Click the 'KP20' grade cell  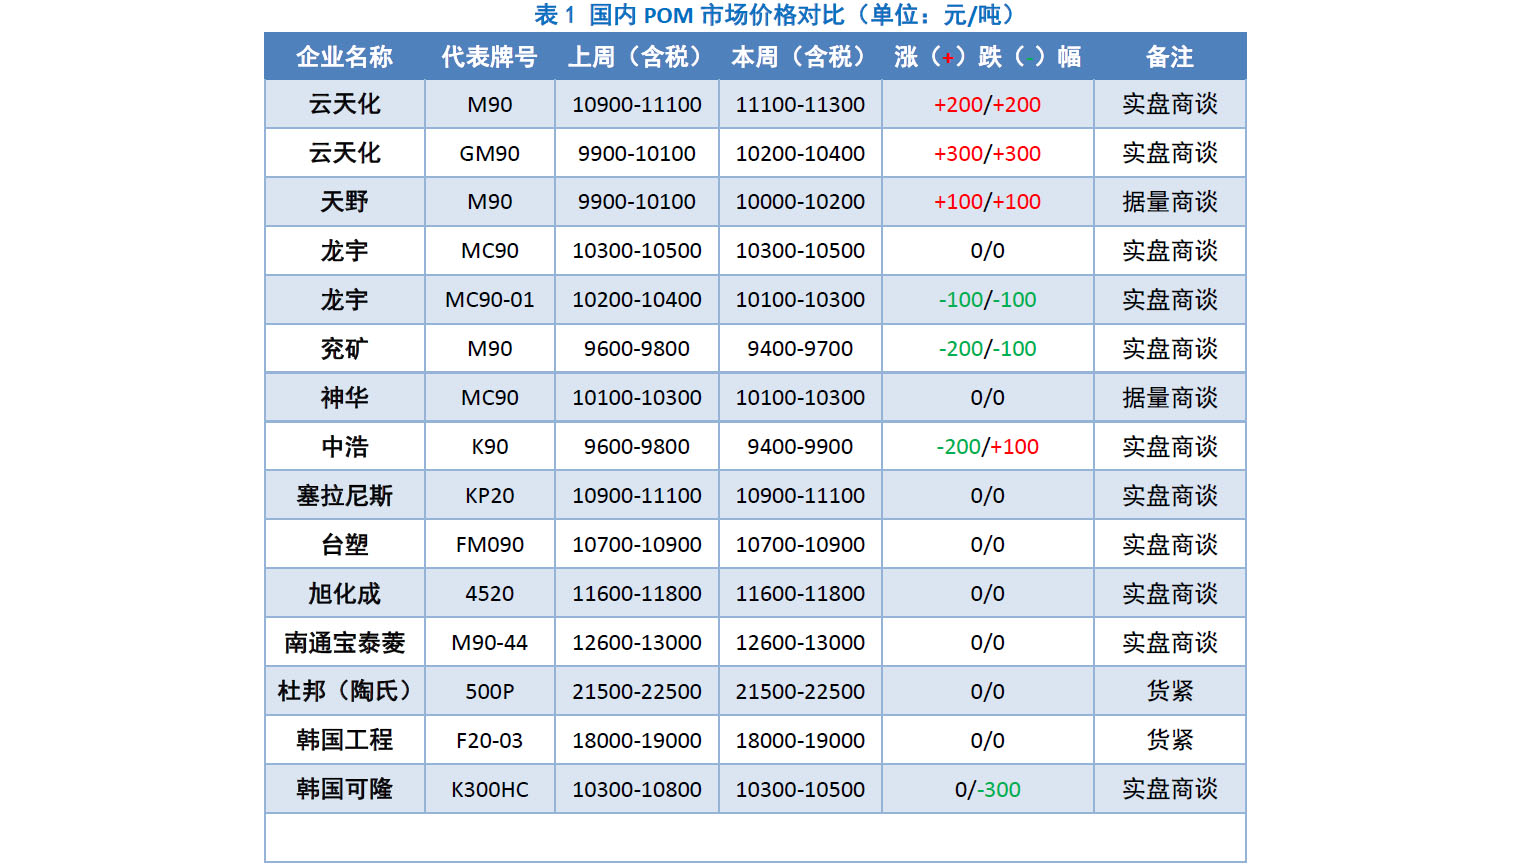[x=490, y=496]
